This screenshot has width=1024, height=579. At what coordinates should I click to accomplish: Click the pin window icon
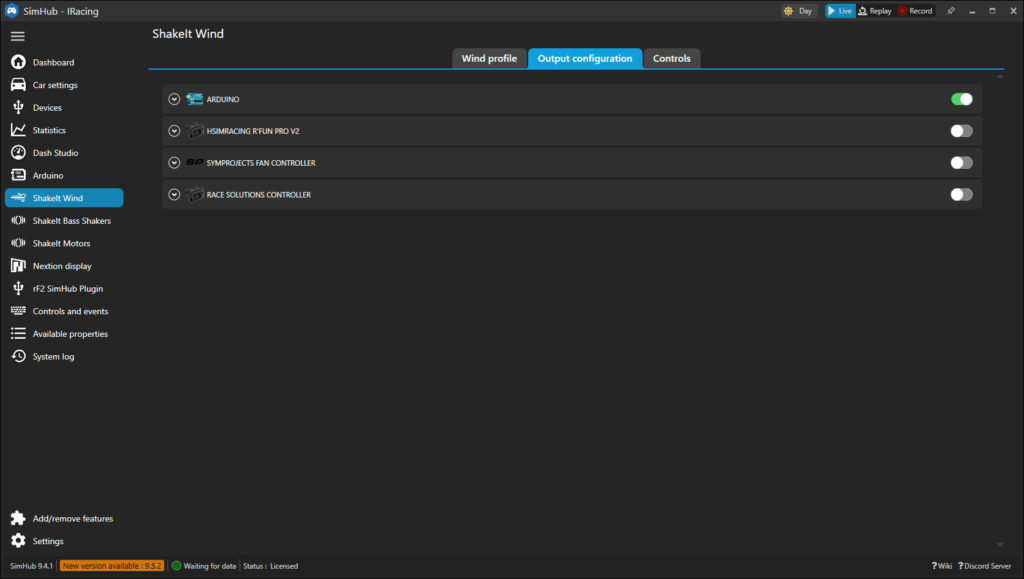[951, 11]
